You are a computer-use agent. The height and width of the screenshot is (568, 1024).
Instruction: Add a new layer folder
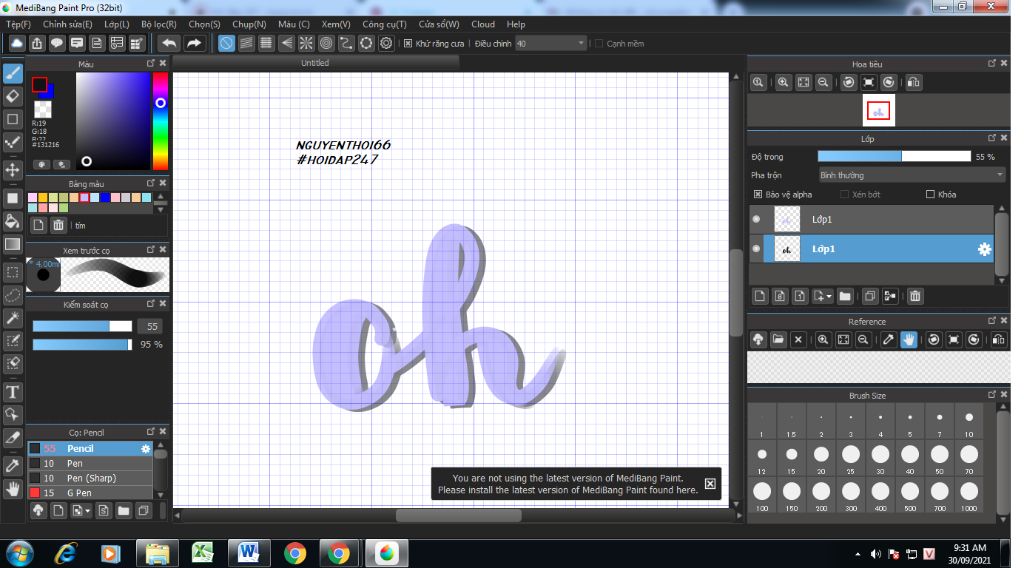845,296
